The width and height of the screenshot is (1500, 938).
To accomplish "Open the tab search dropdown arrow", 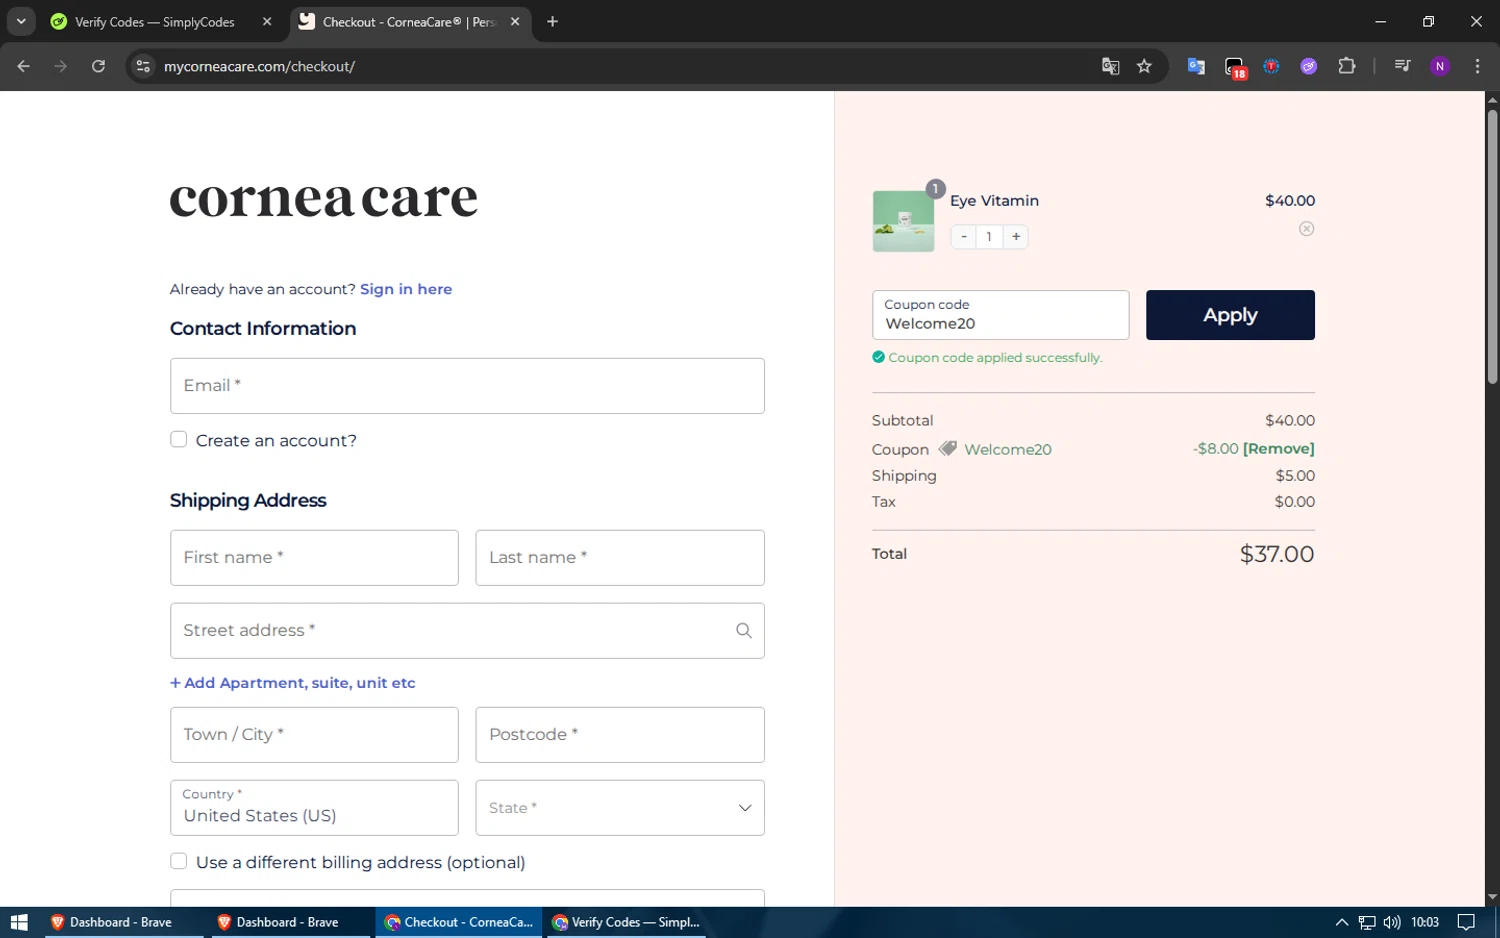I will 21,21.
